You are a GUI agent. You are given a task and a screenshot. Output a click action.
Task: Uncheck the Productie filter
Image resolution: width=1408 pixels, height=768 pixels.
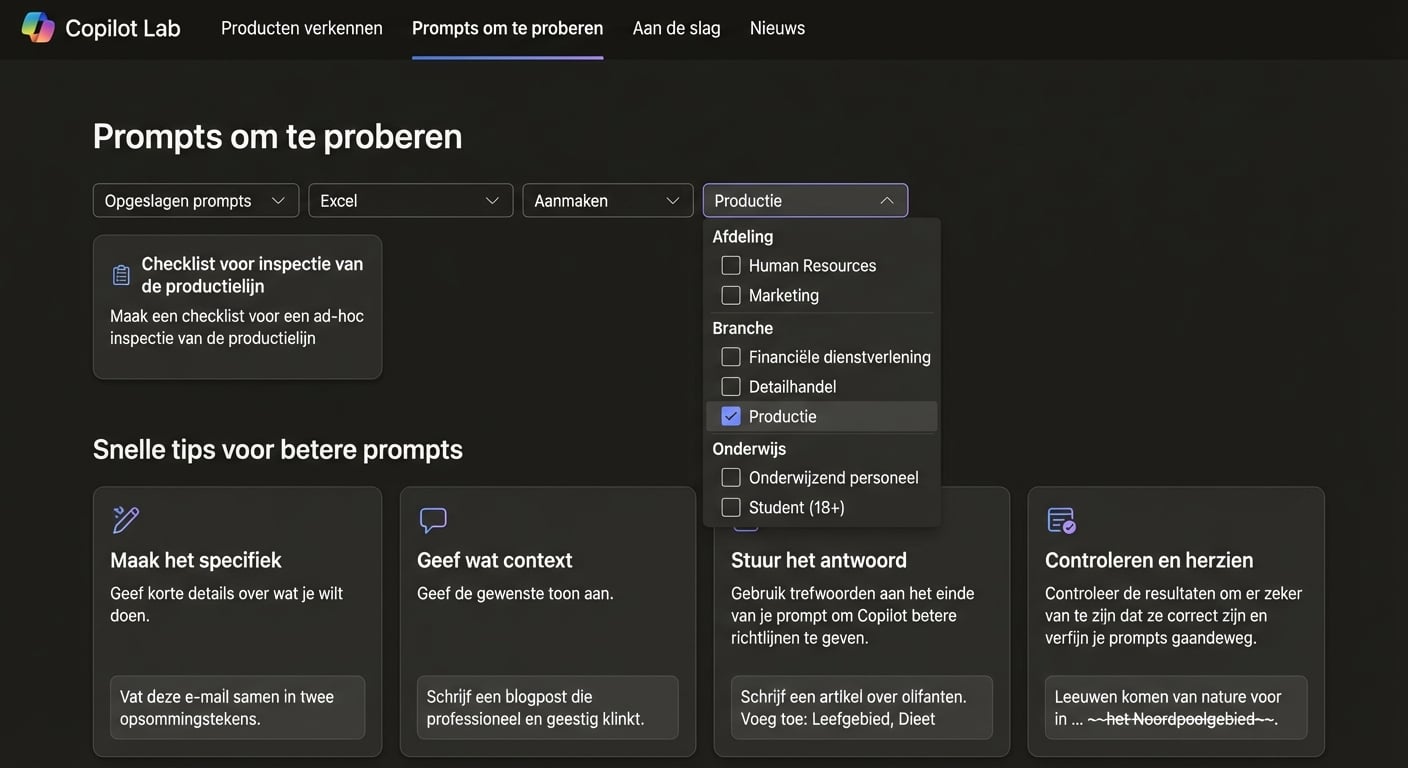pyautogui.click(x=730, y=416)
